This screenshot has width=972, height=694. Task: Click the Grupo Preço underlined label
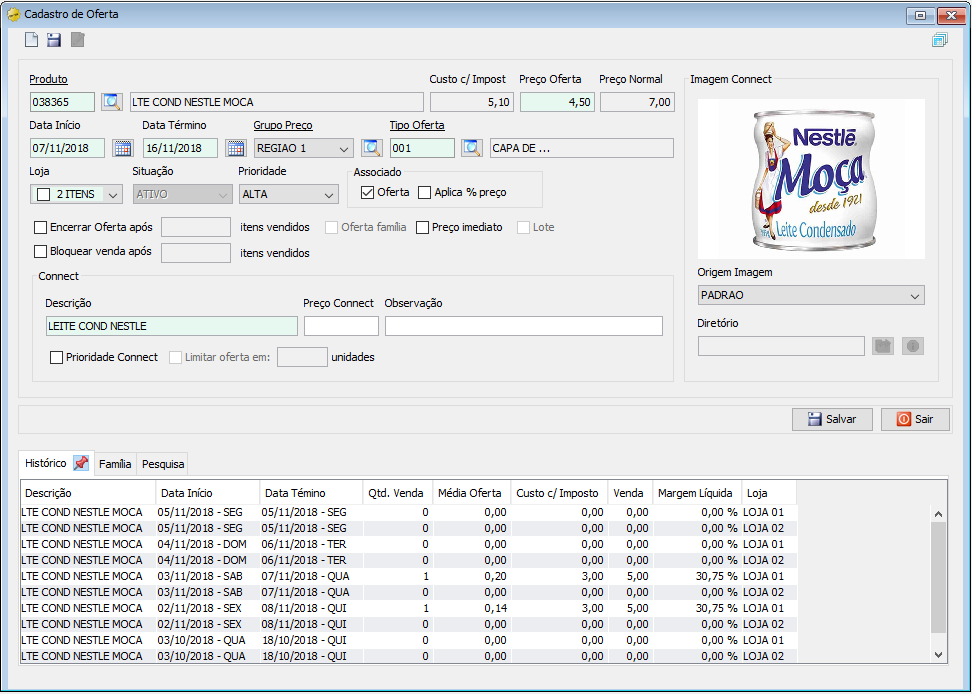point(283,125)
